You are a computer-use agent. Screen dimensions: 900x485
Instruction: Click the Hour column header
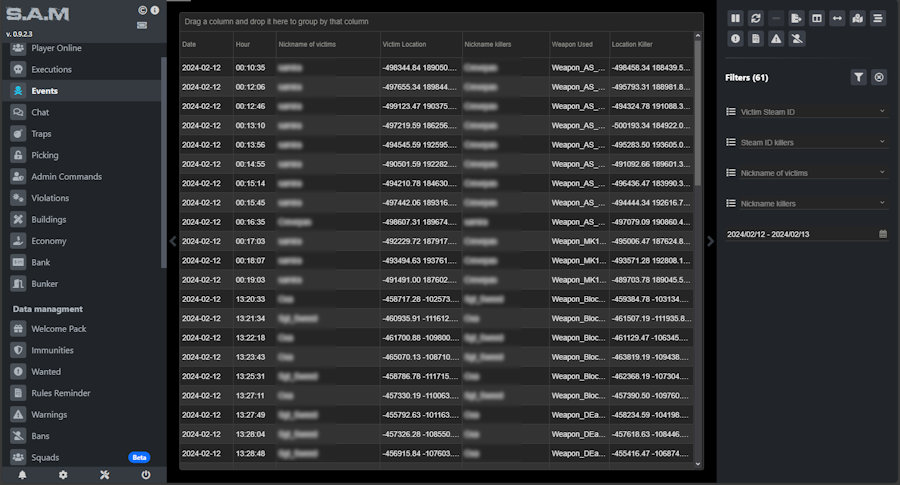243,45
